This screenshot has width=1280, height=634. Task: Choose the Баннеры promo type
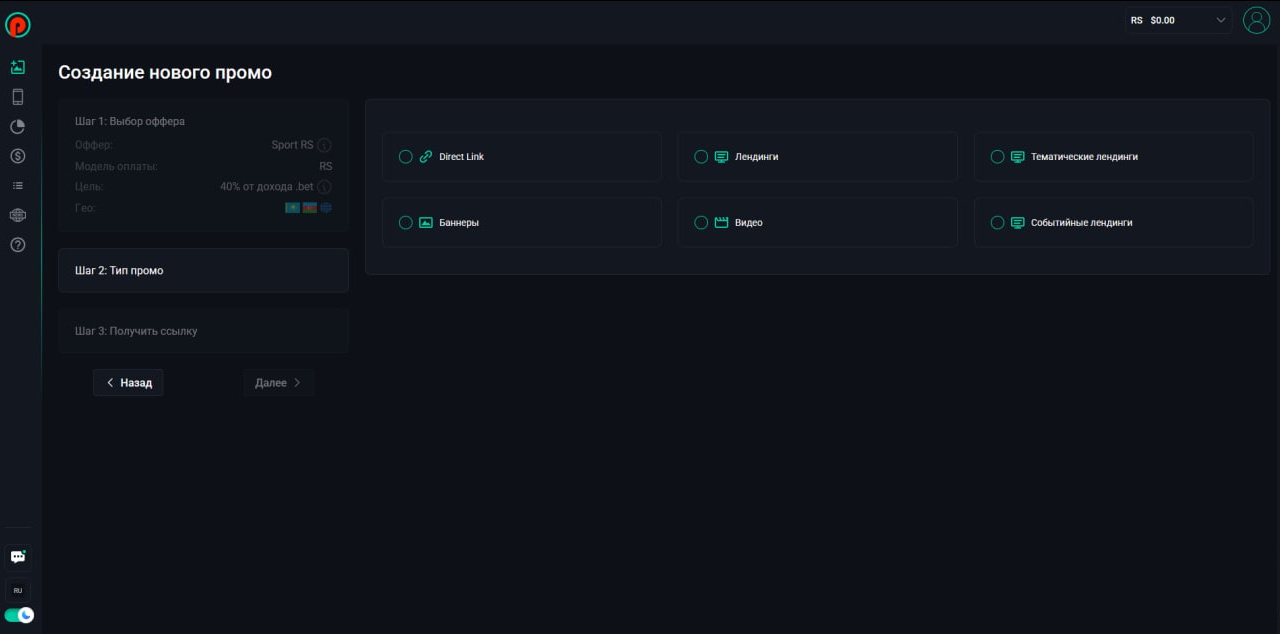click(x=406, y=223)
